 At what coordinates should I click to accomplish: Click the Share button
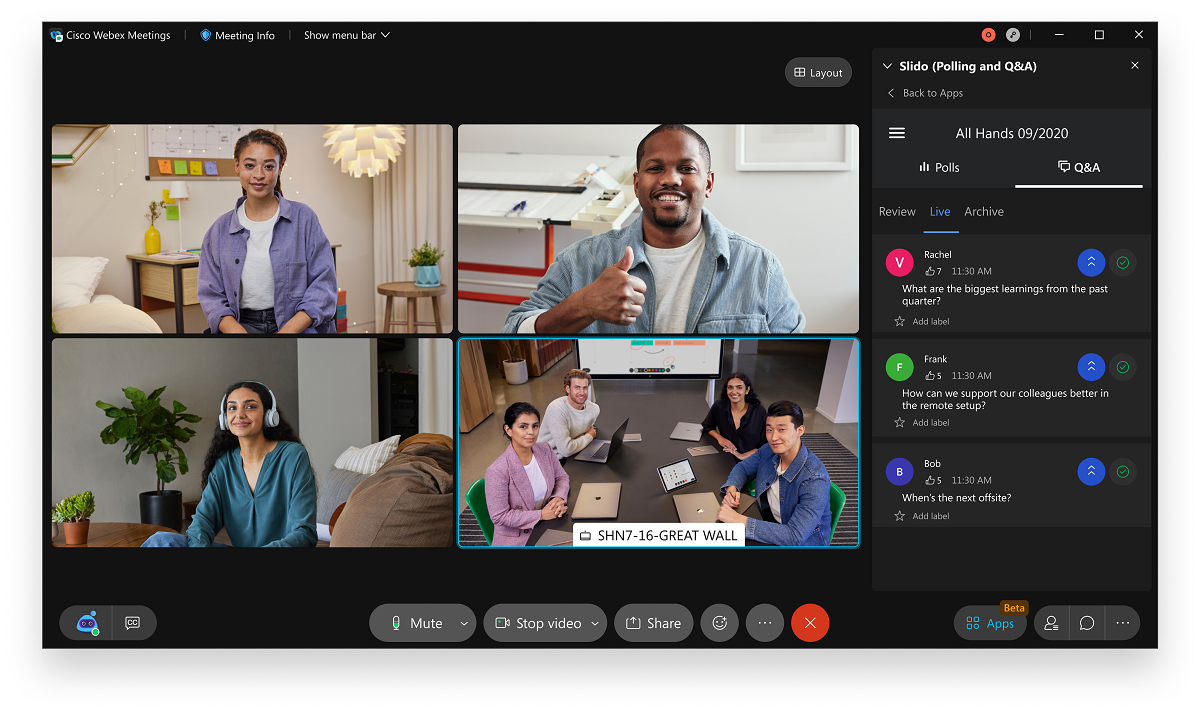click(x=653, y=623)
